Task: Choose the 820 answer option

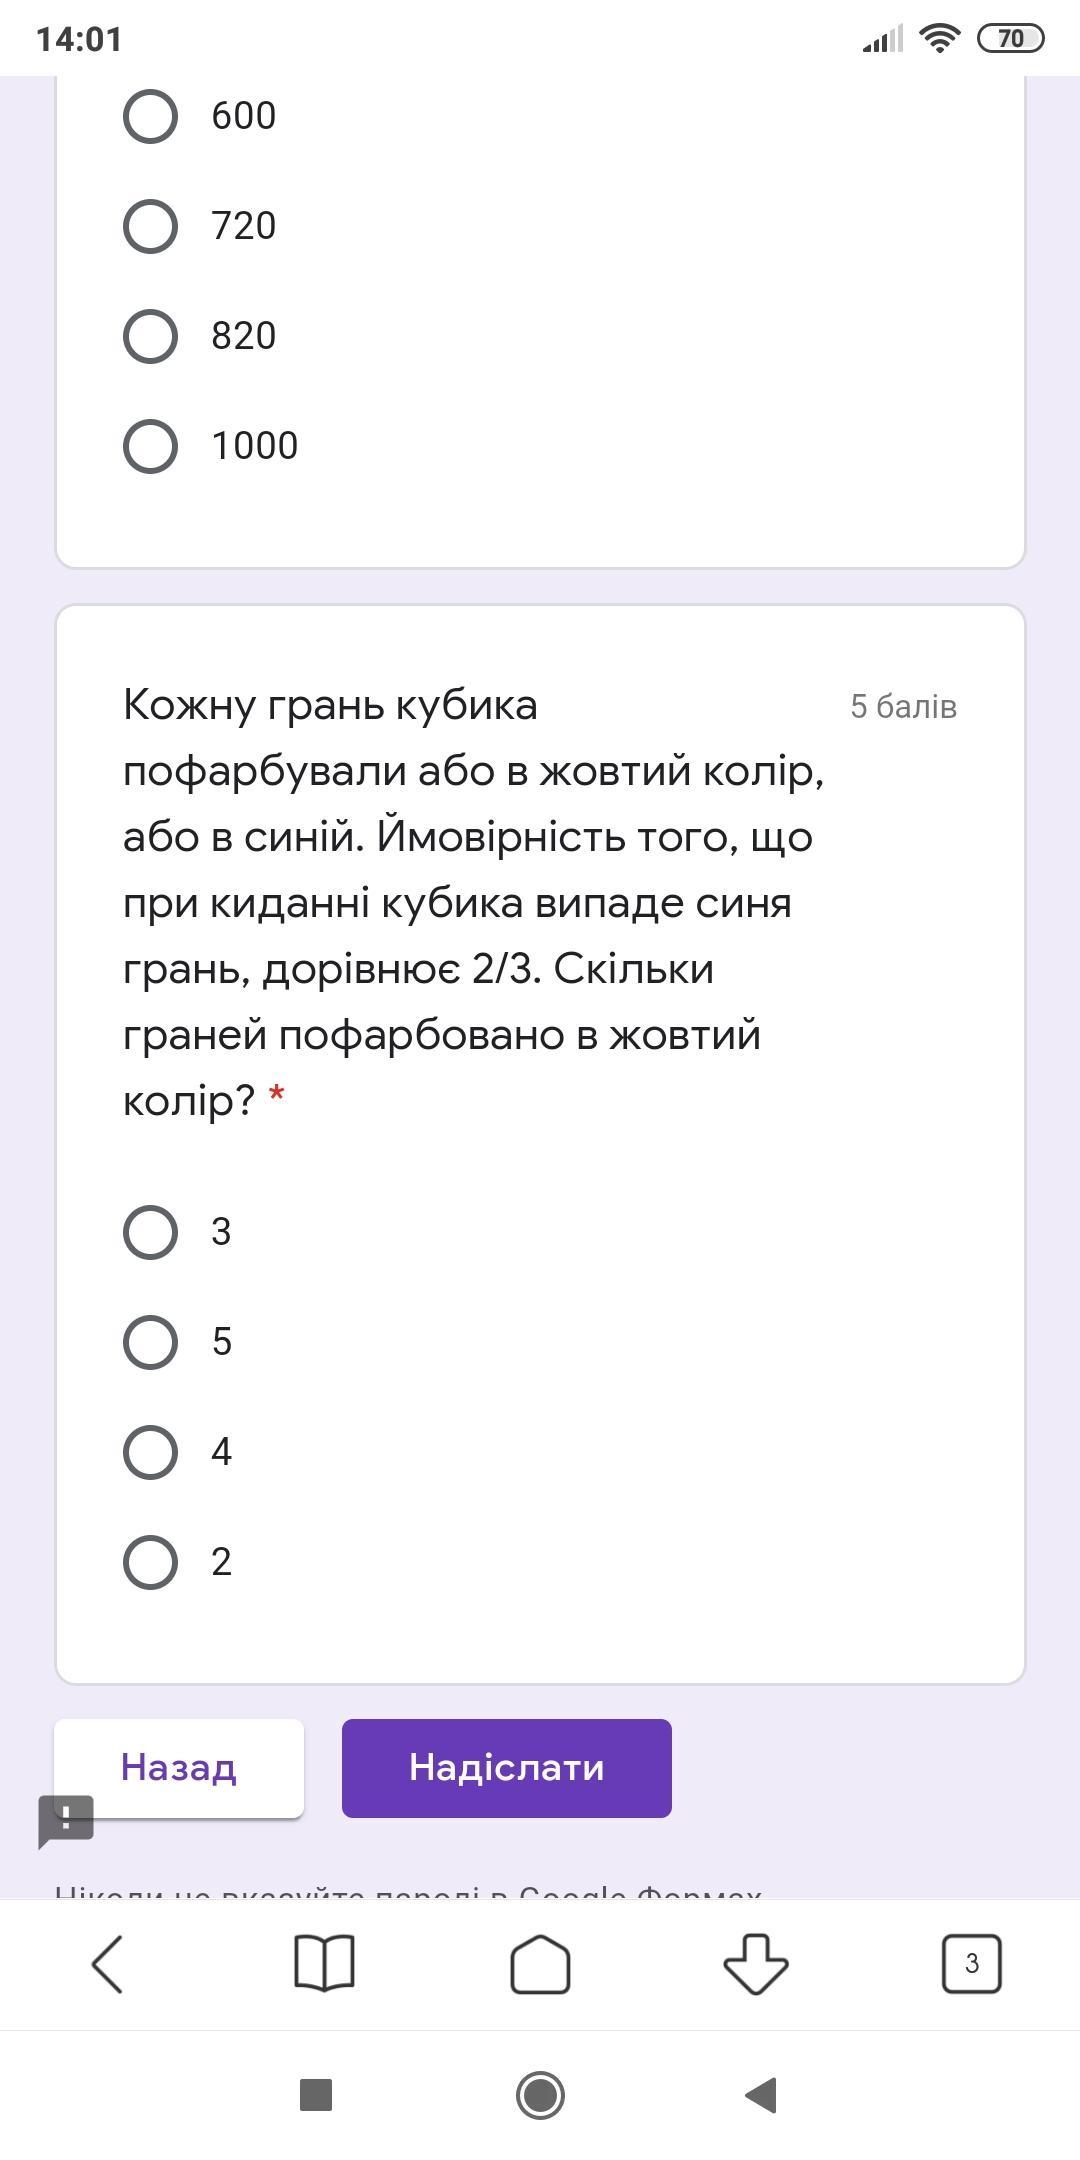Action: [151, 336]
